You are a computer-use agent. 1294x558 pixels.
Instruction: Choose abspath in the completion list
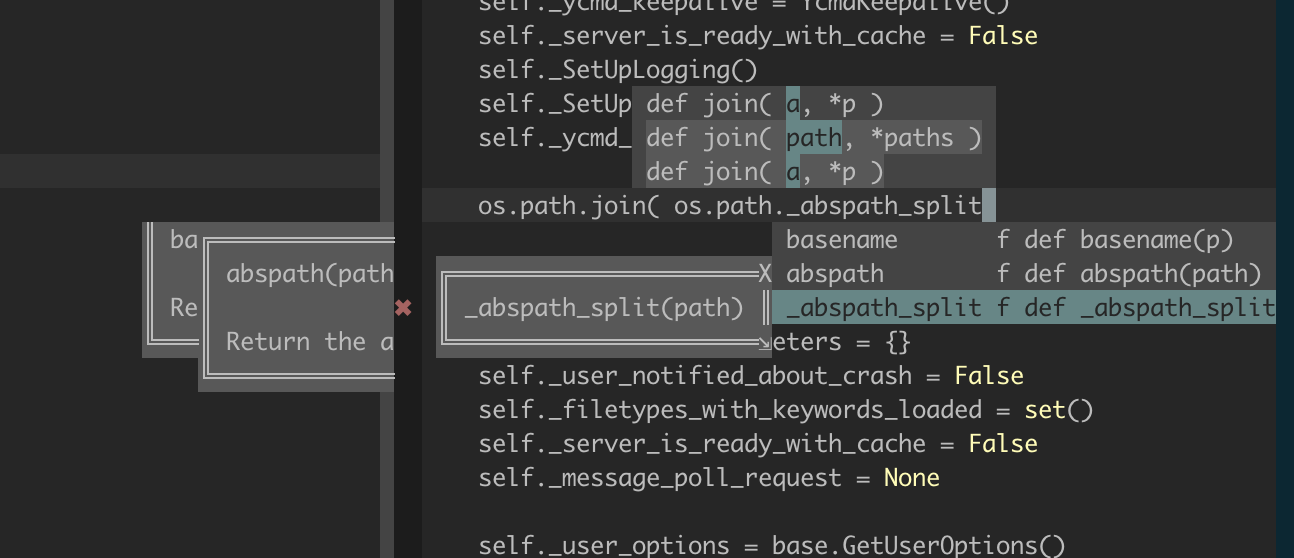pyautogui.click(x=834, y=274)
